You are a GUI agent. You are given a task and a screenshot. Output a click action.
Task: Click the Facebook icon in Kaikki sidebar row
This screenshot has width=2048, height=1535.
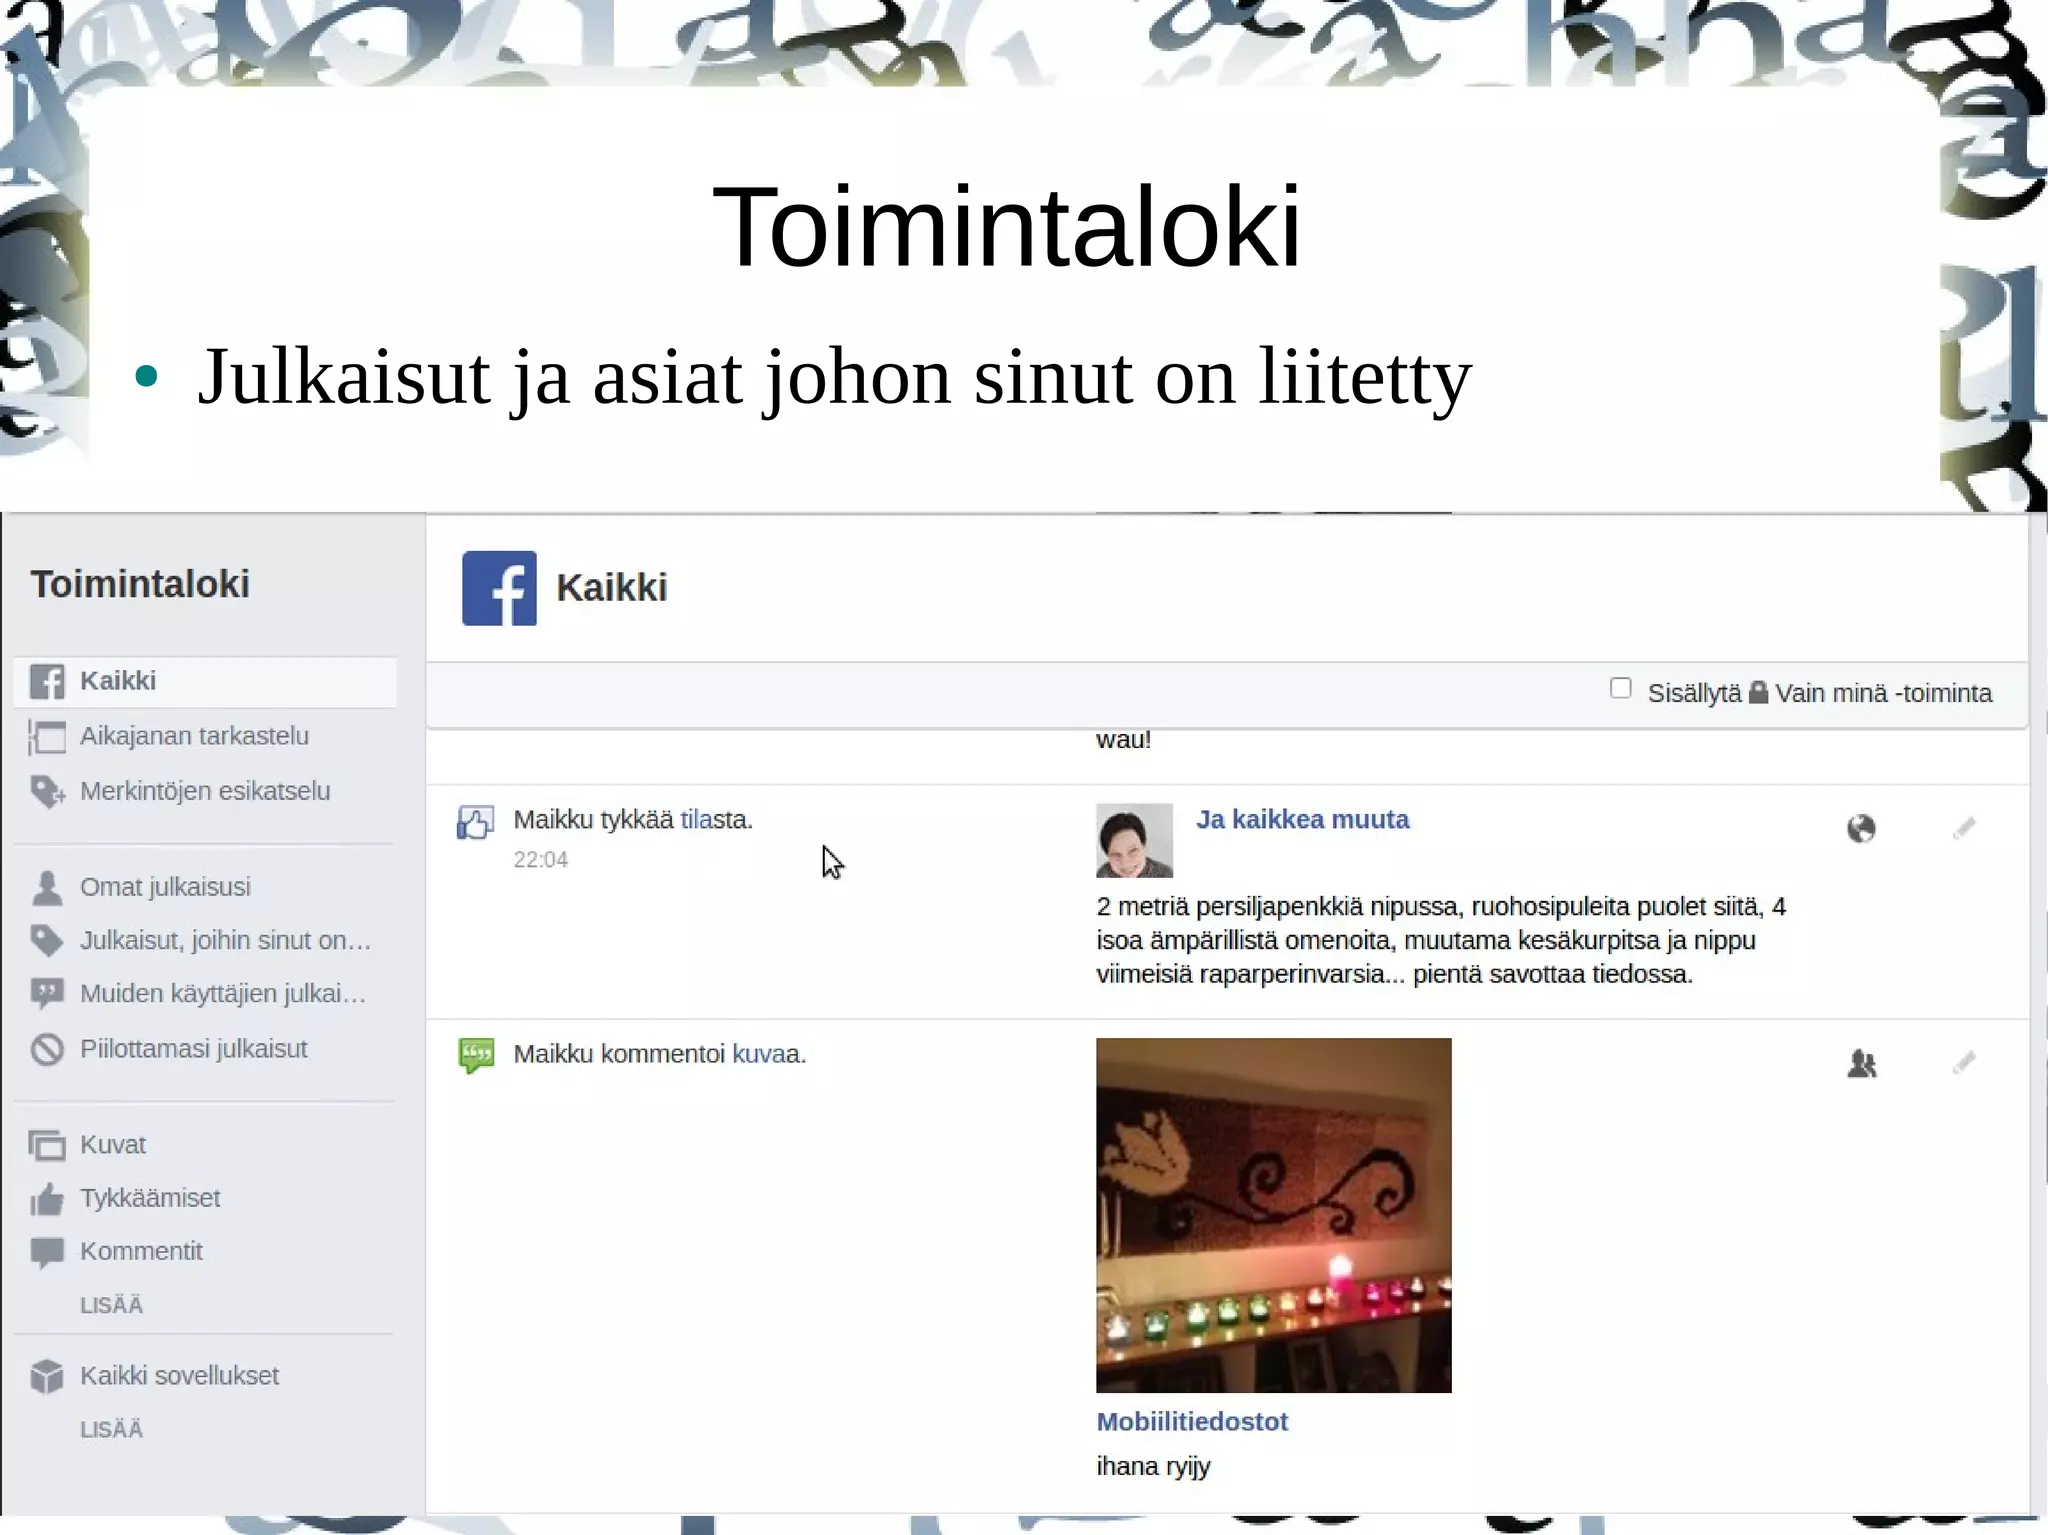pyautogui.click(x=46, y=682)
